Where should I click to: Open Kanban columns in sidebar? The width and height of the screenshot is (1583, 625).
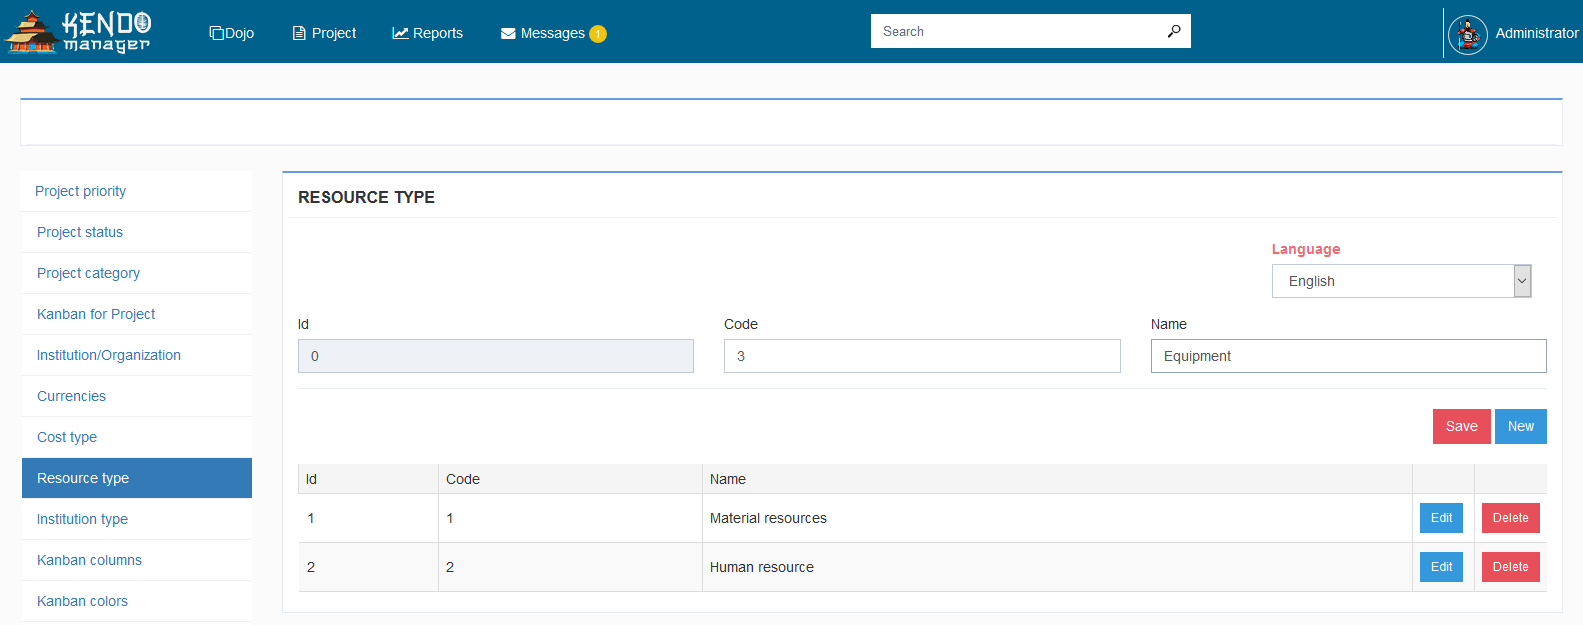coord(137,560)
